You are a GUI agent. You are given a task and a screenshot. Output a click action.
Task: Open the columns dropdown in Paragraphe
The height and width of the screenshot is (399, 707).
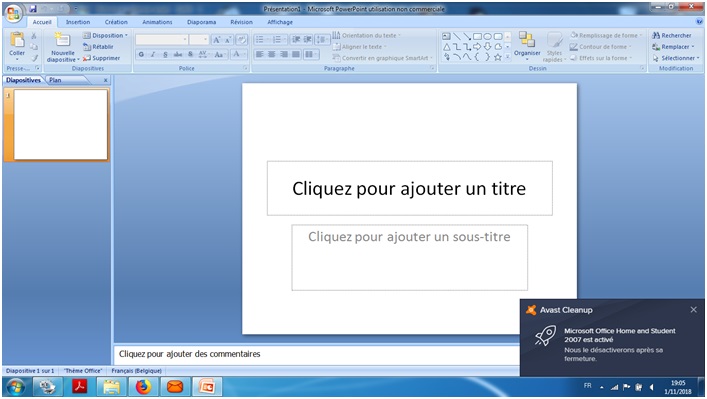[310, 55]
